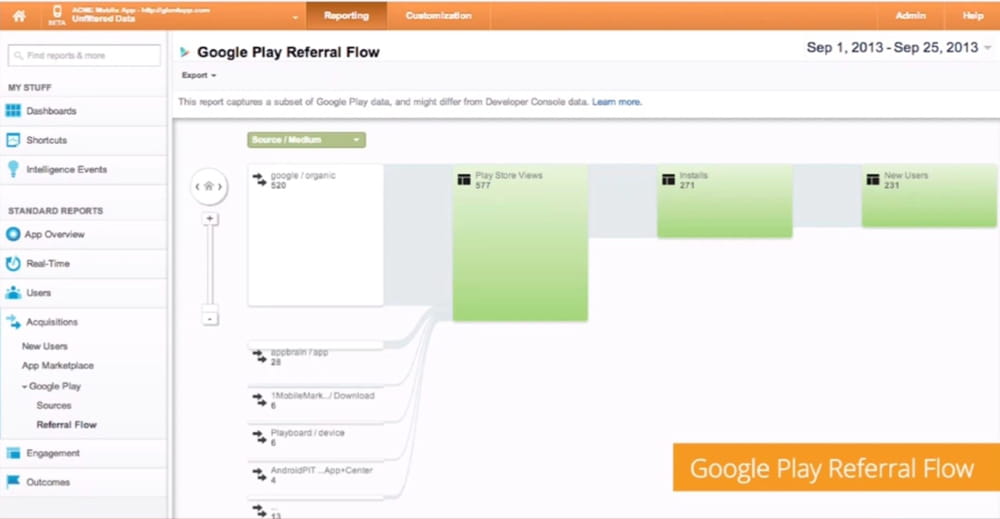Viewport: 1000px width, 519px height.
Task: Select the google / organic source node
Action: (x=316, y=235)
